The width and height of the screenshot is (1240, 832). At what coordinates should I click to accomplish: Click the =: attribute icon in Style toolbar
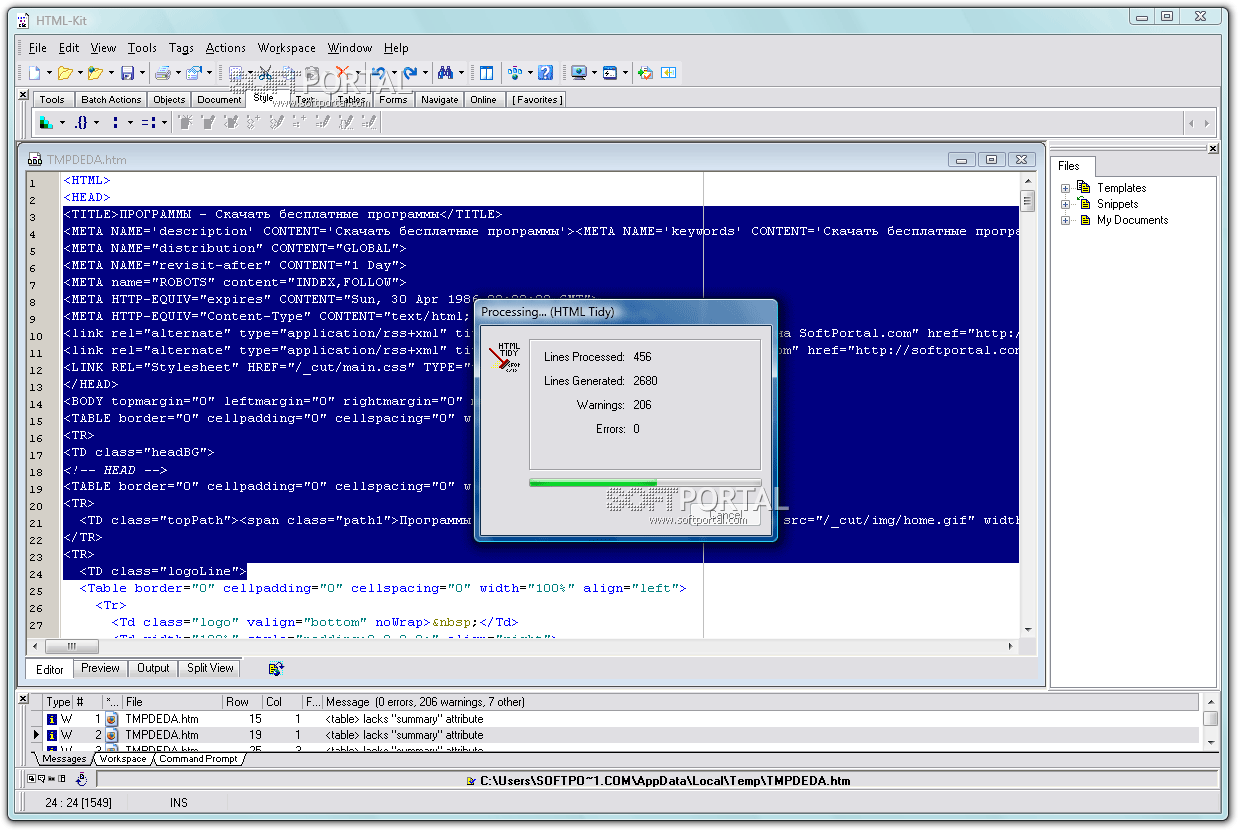coord(148,123)
